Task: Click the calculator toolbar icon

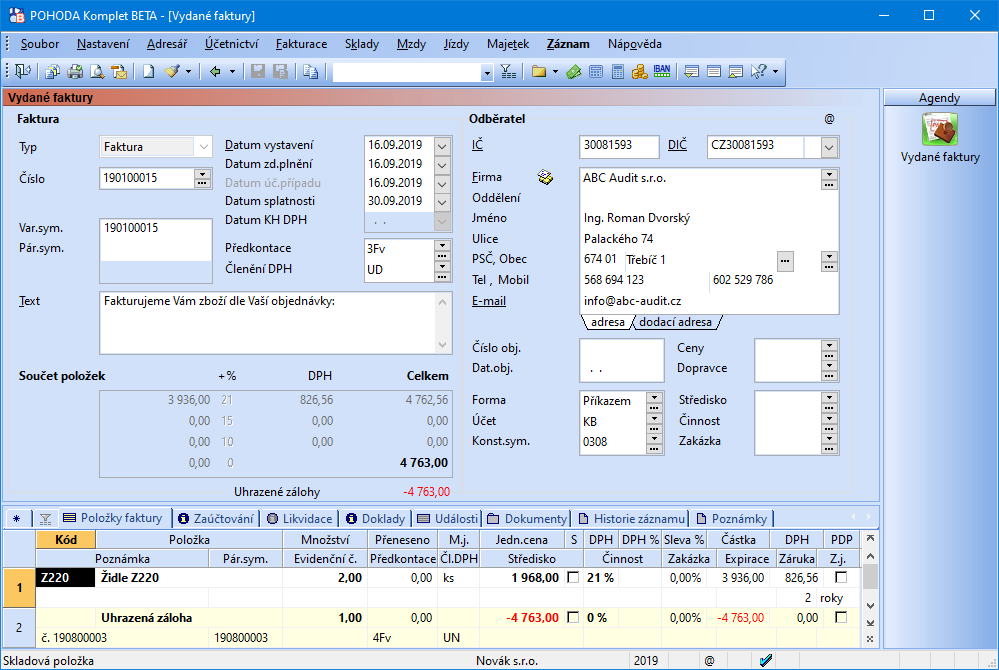Action: pyautogui.click(x=617, y=71)
